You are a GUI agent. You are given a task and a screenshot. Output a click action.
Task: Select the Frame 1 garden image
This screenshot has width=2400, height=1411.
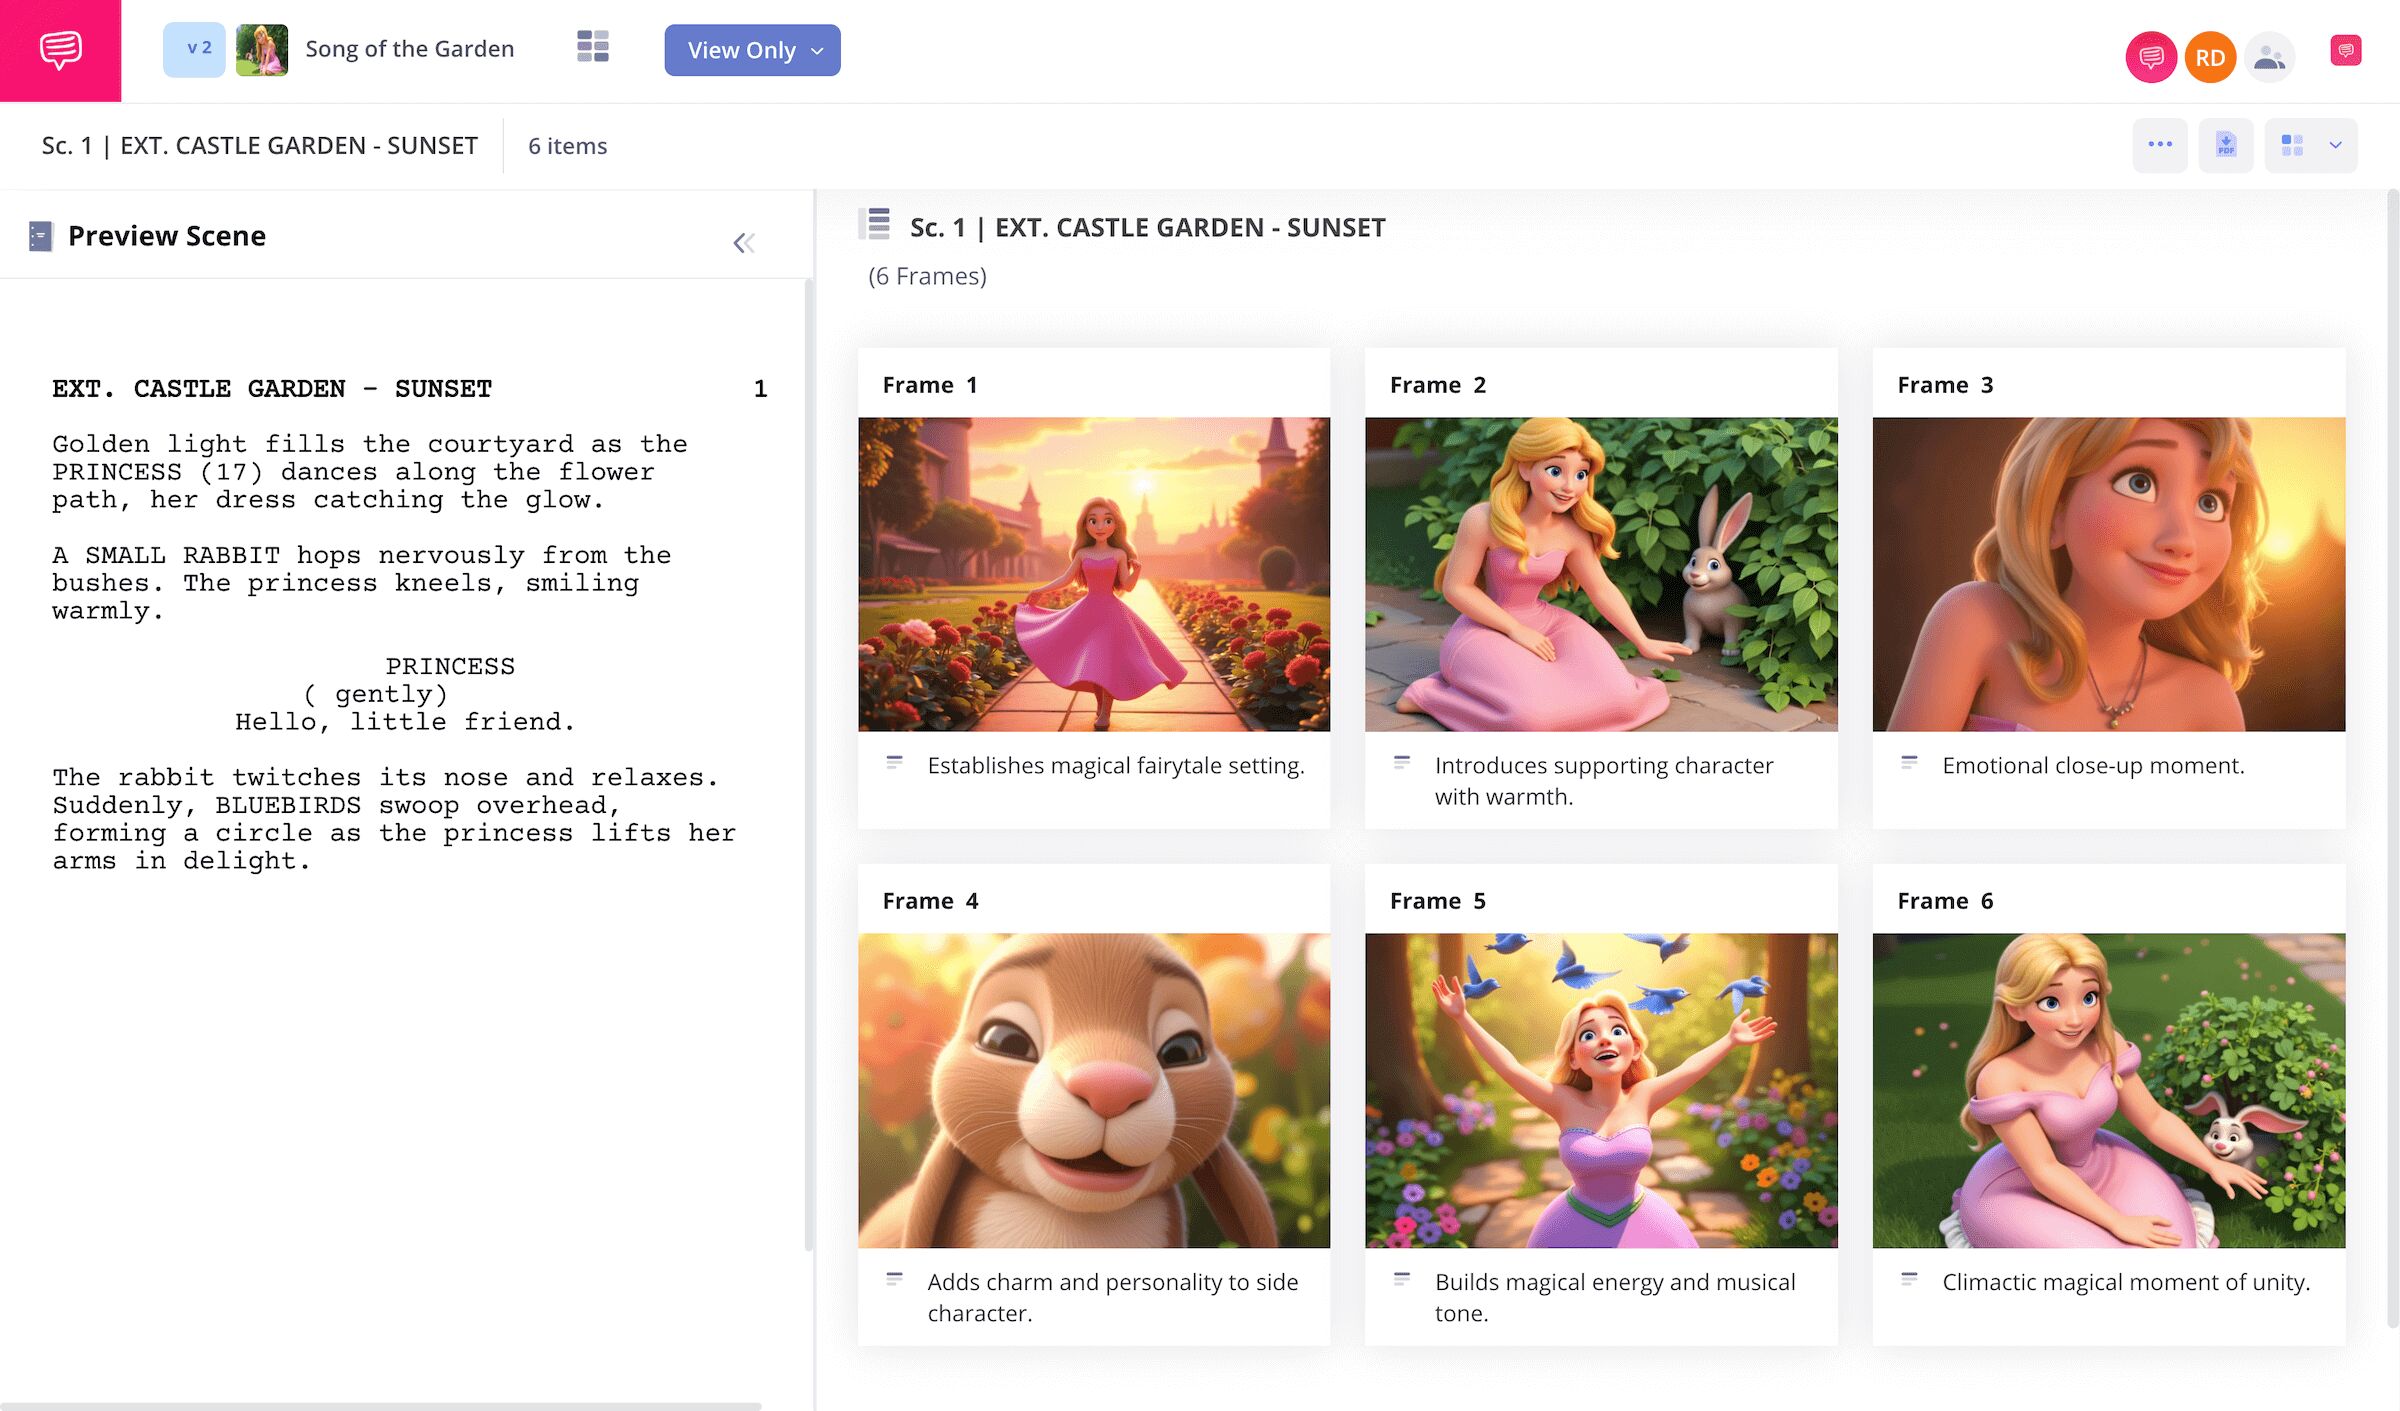[1093, 574]
